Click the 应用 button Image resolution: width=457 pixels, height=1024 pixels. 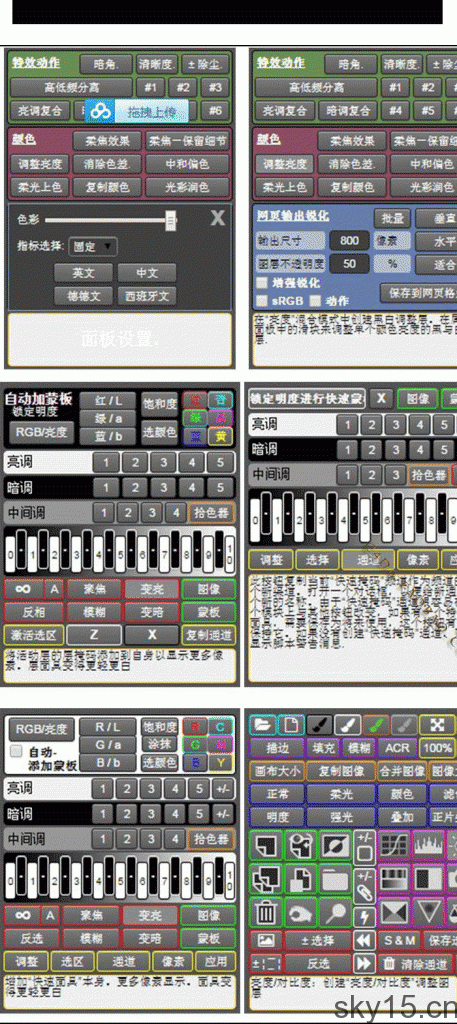215,962
